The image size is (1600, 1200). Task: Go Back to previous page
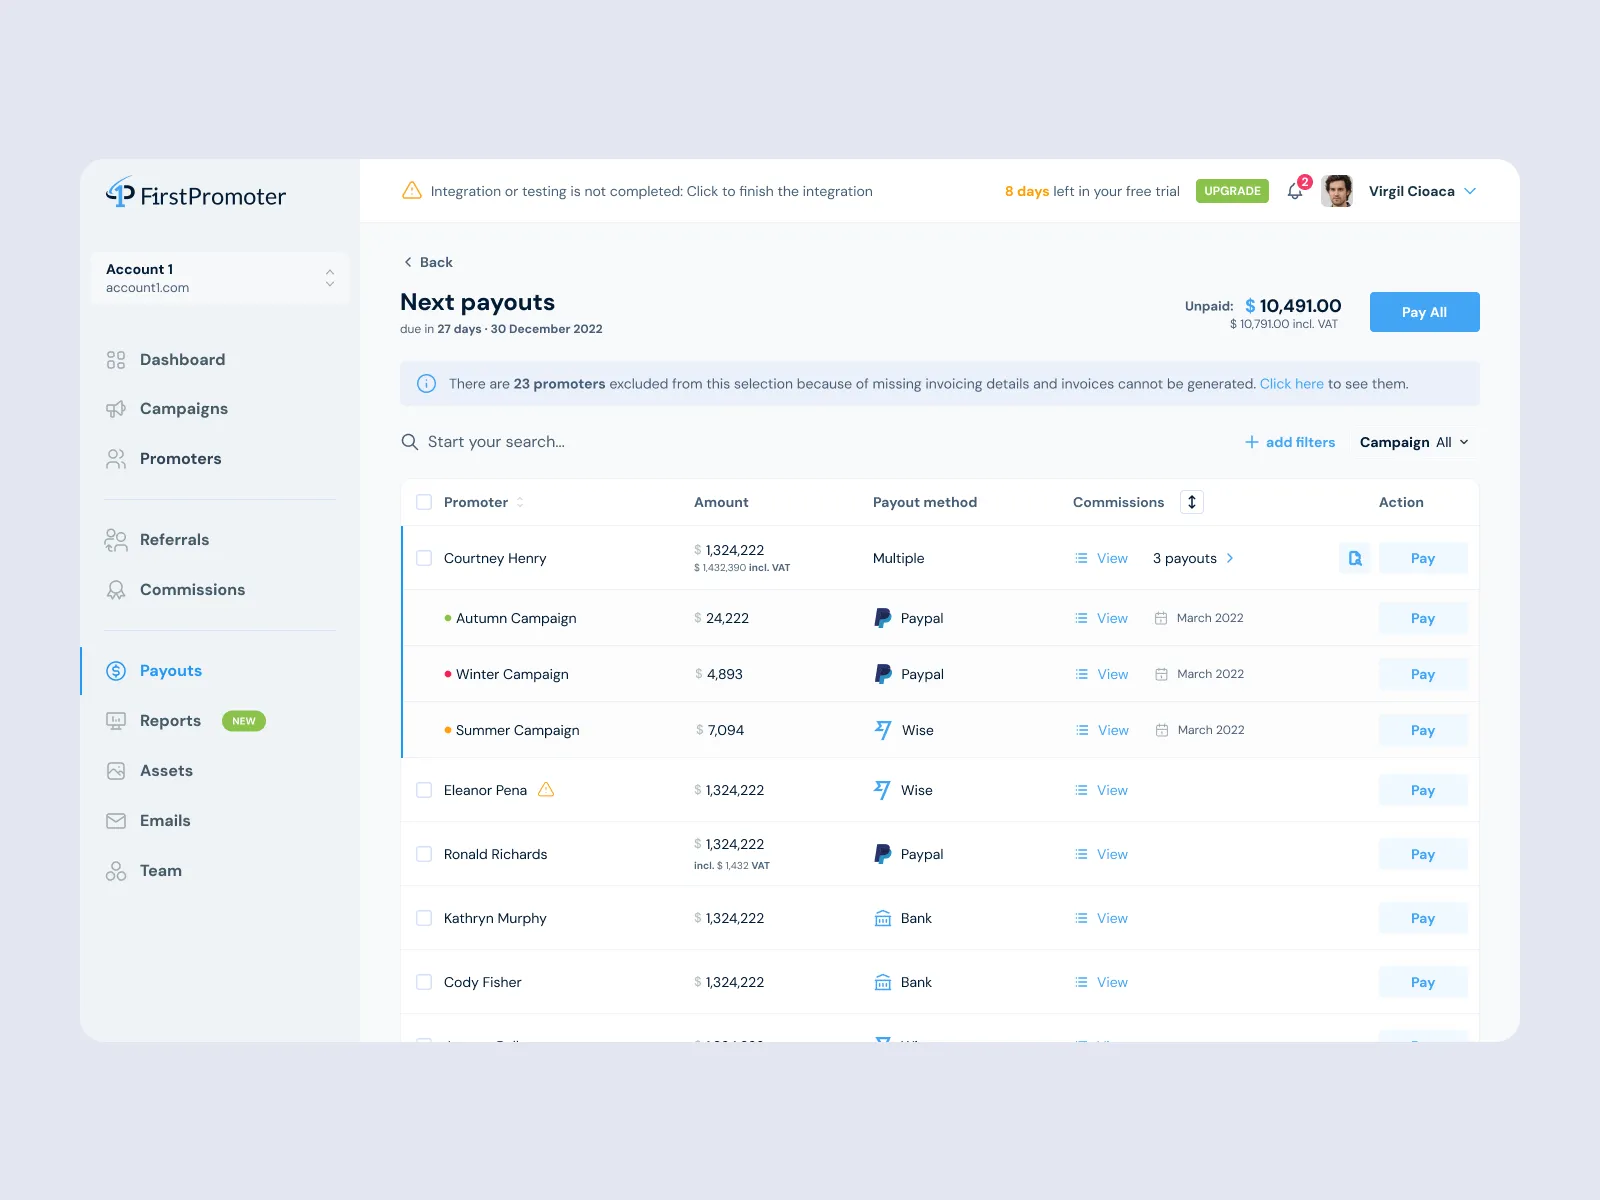pos(428,262)
